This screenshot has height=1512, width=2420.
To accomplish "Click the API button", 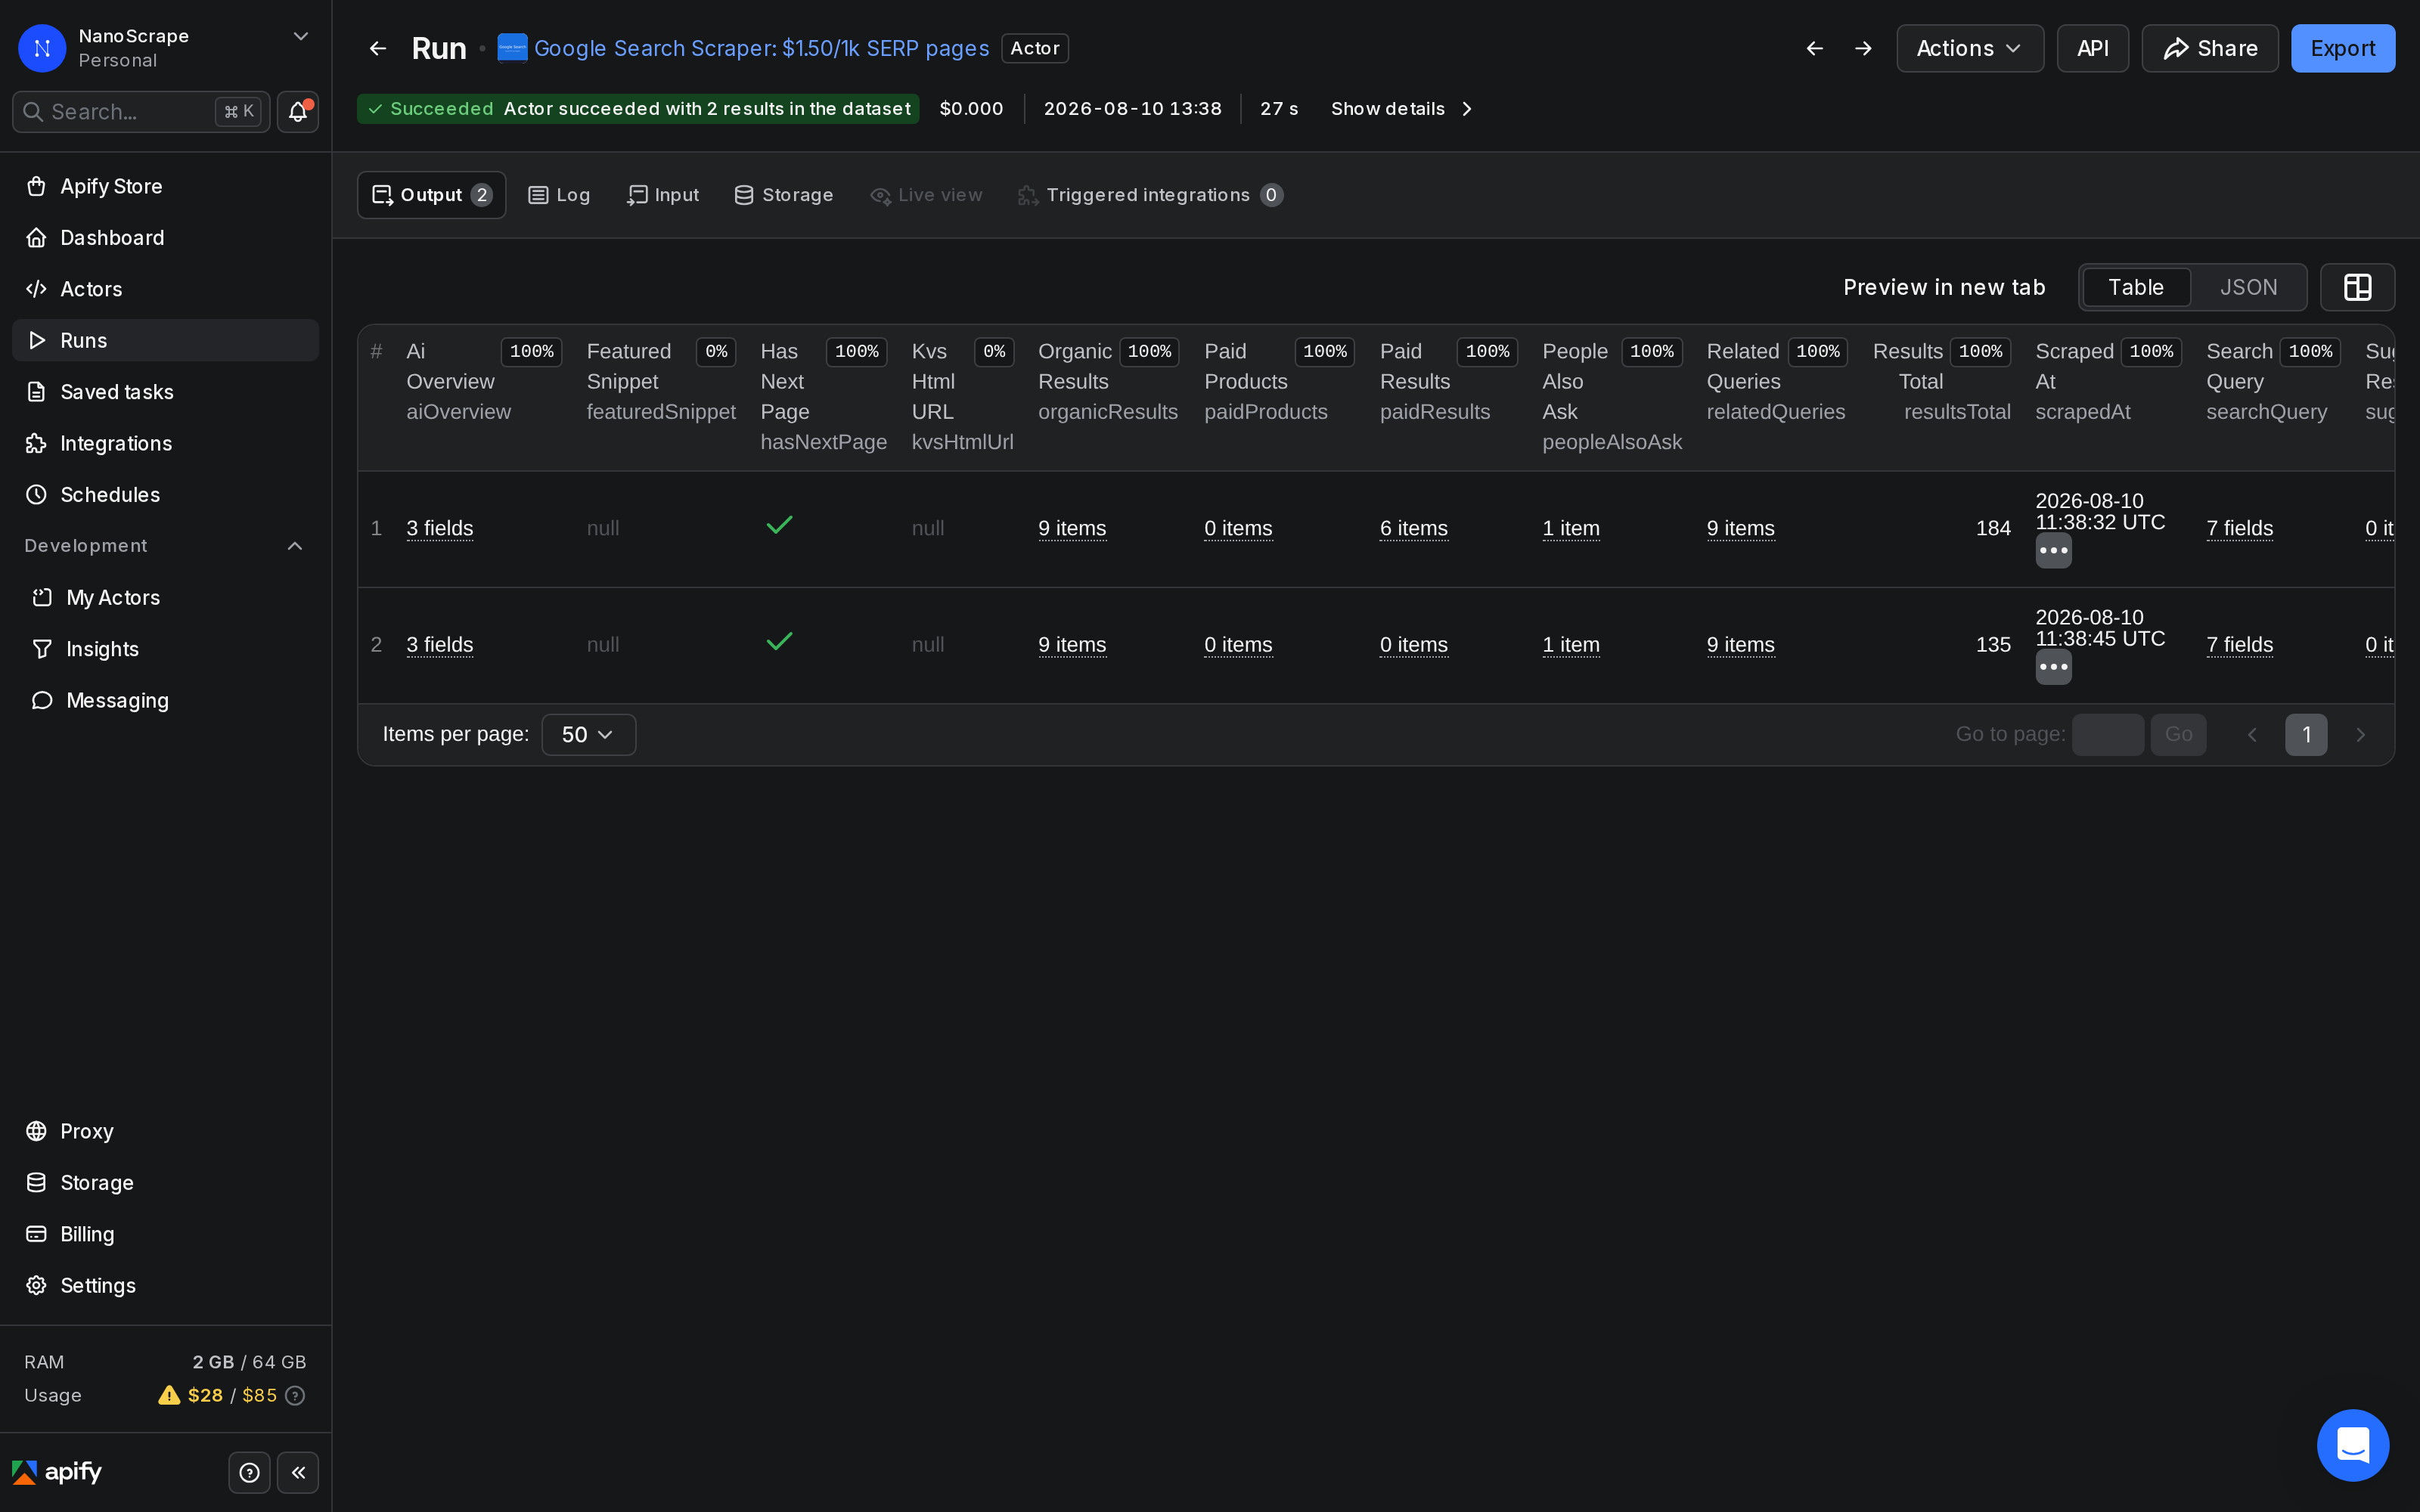I will pyautogui.click(x=2092, y=48).
